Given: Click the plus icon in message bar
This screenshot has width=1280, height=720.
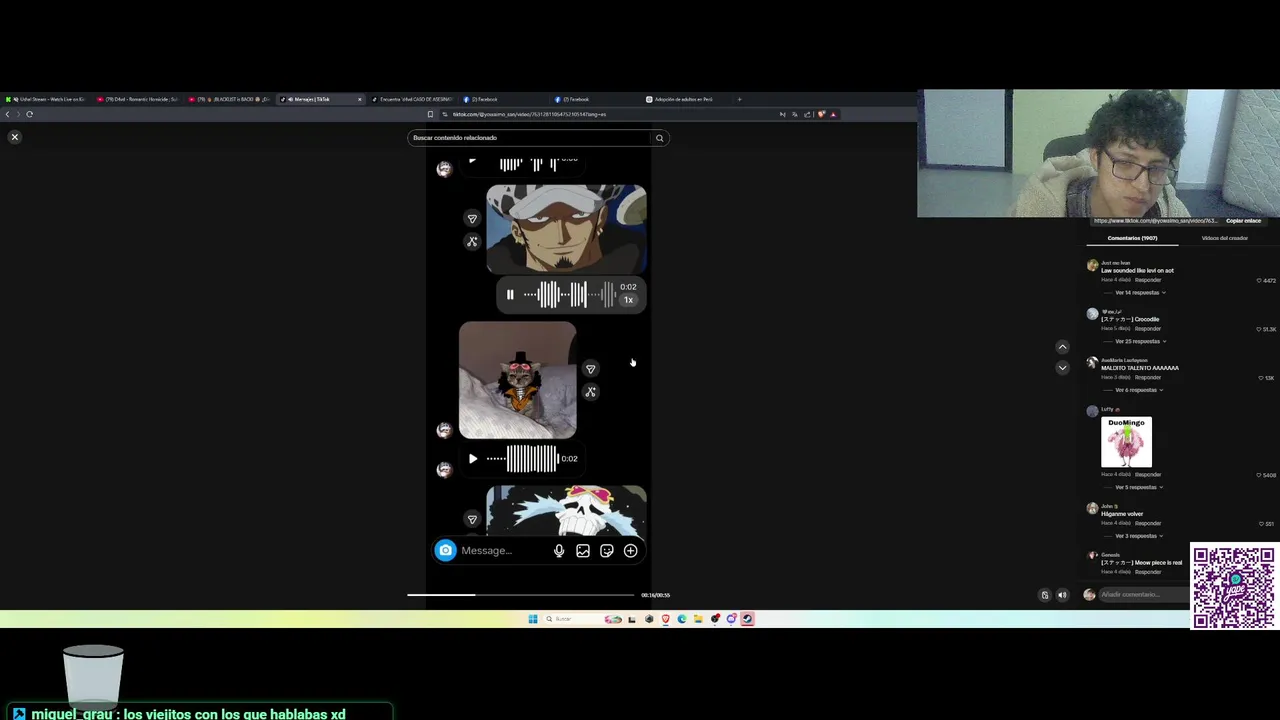Looking at the screenshot, I should click(x=631, y=551).
